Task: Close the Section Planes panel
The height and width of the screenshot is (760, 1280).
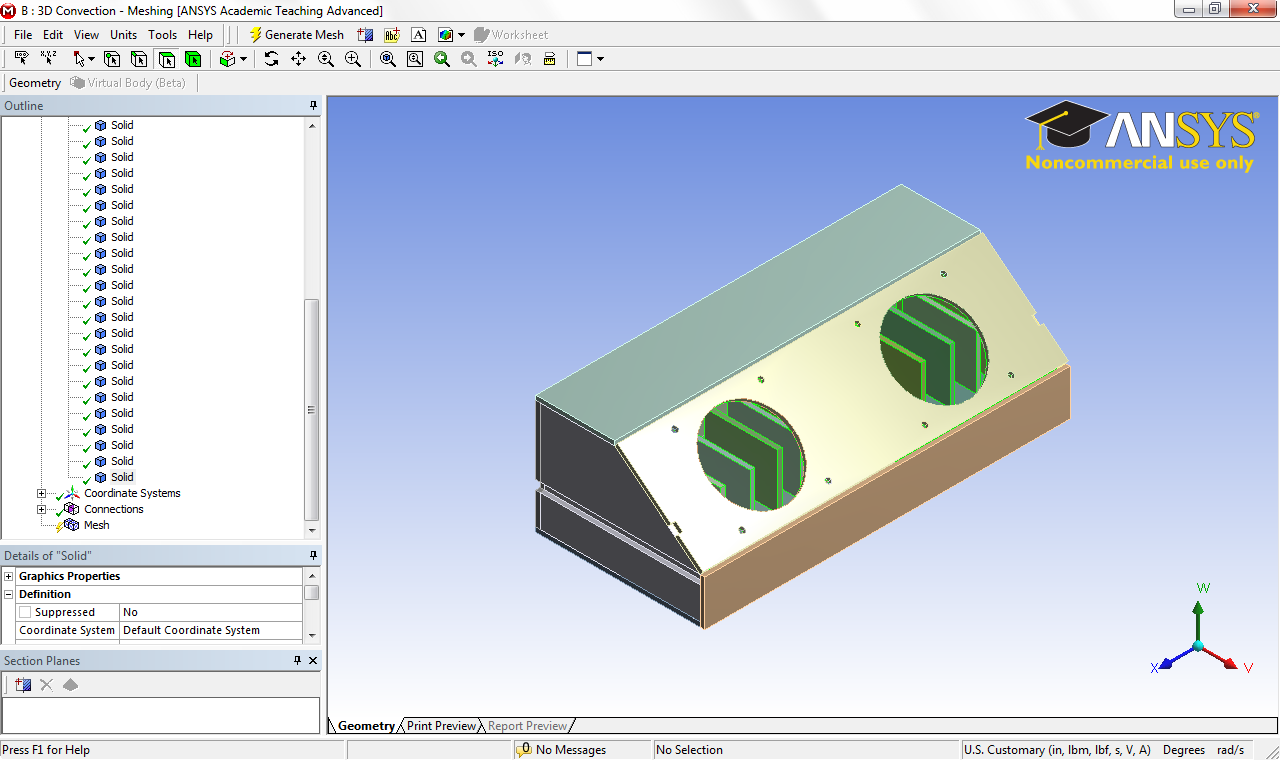Action: [x=313, y=661]
